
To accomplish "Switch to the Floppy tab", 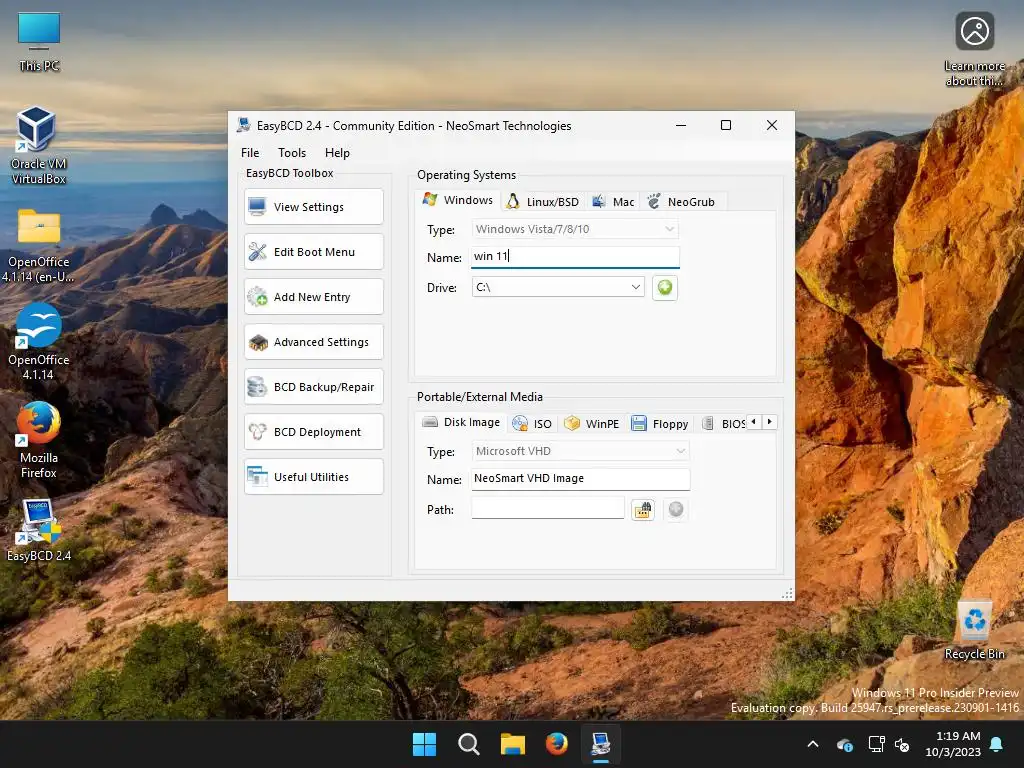I will pyautogui.click(x=660, y=424).
